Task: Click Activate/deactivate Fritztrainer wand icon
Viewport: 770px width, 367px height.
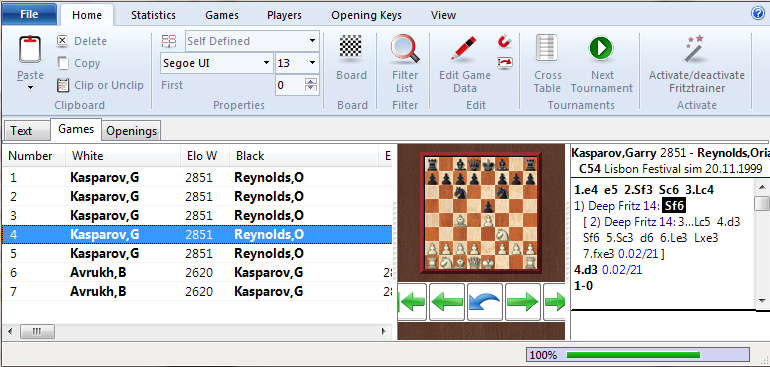Action: coord(696,49)
